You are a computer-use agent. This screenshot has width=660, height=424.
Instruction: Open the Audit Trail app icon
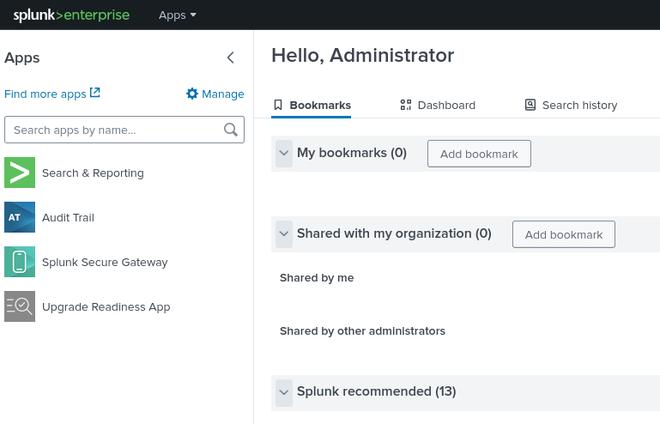pyautogui.click(x=20, y=217)
